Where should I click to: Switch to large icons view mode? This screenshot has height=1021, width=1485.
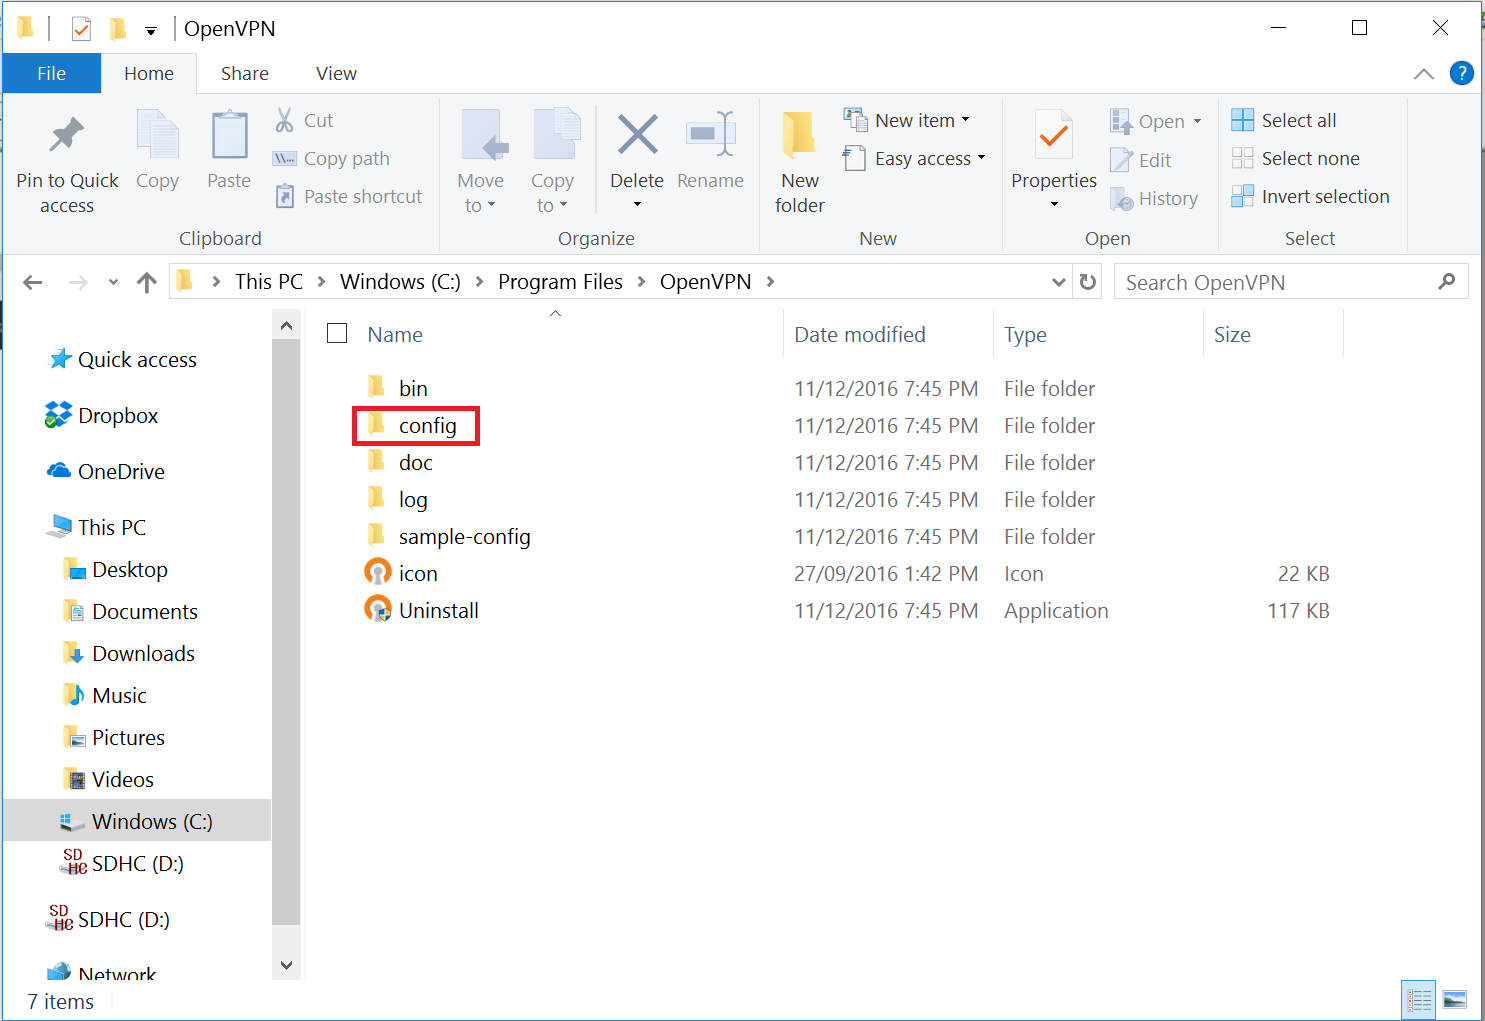coord(1455,999)
